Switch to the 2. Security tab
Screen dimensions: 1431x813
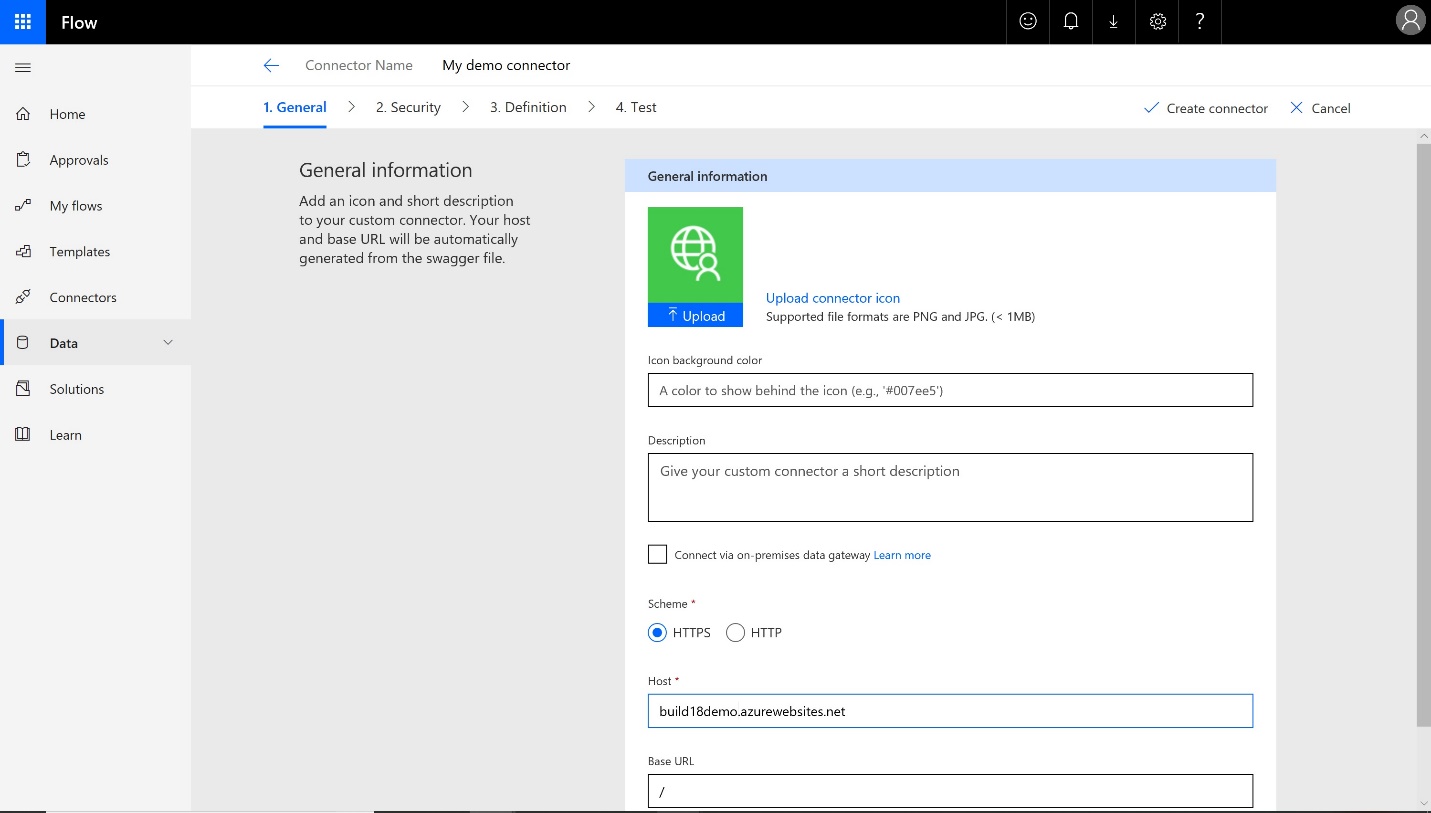click(x=408, y=108)
